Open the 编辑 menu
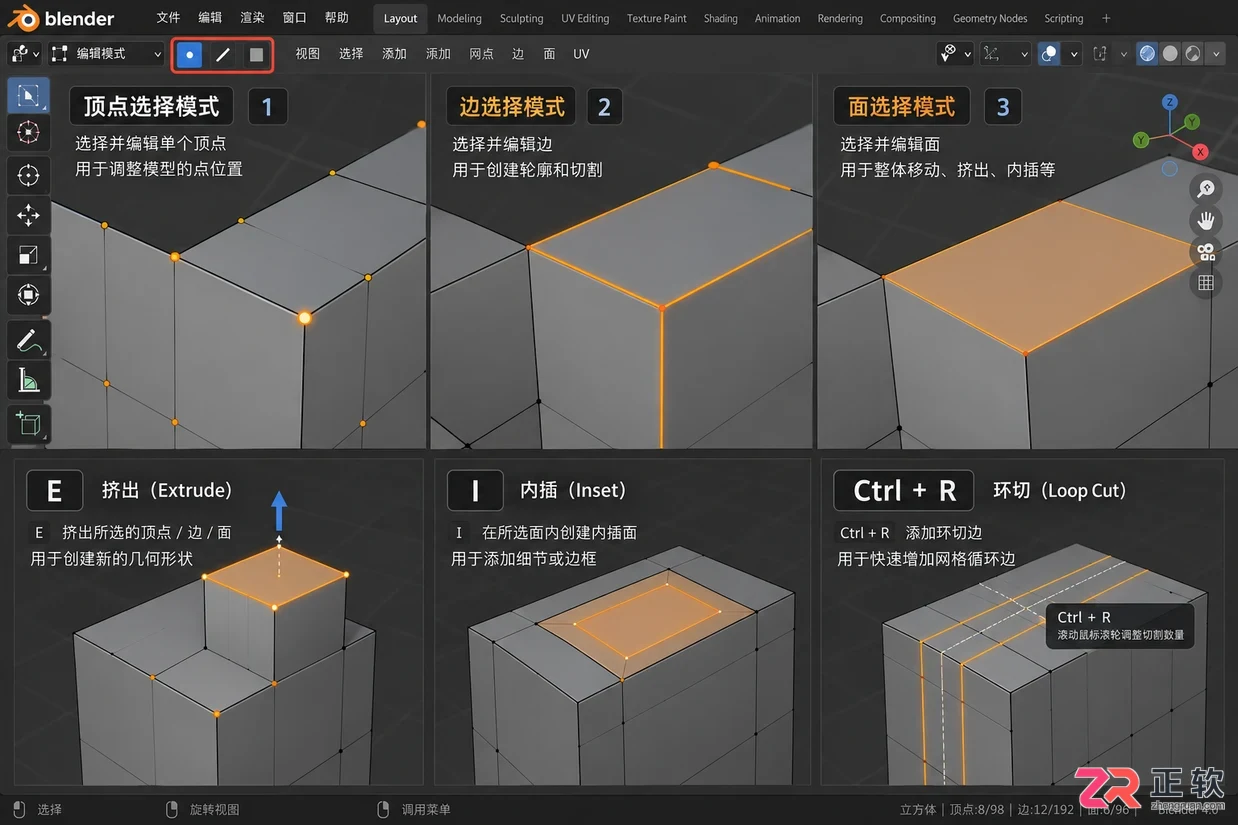The width and height of the screenshot is (1238, 825). coord(210,18)
